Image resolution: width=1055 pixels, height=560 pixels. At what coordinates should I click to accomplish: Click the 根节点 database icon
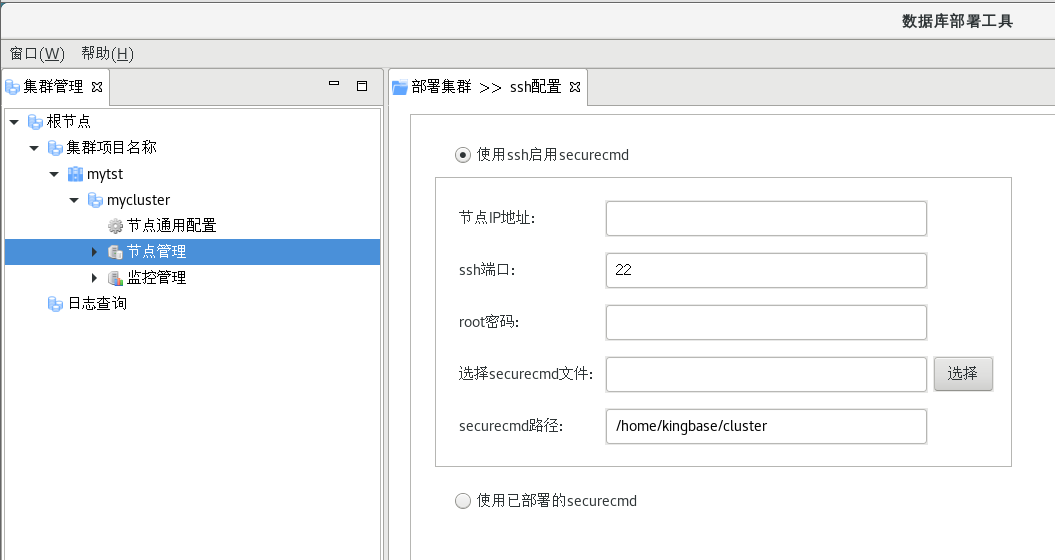coord(36,122)
